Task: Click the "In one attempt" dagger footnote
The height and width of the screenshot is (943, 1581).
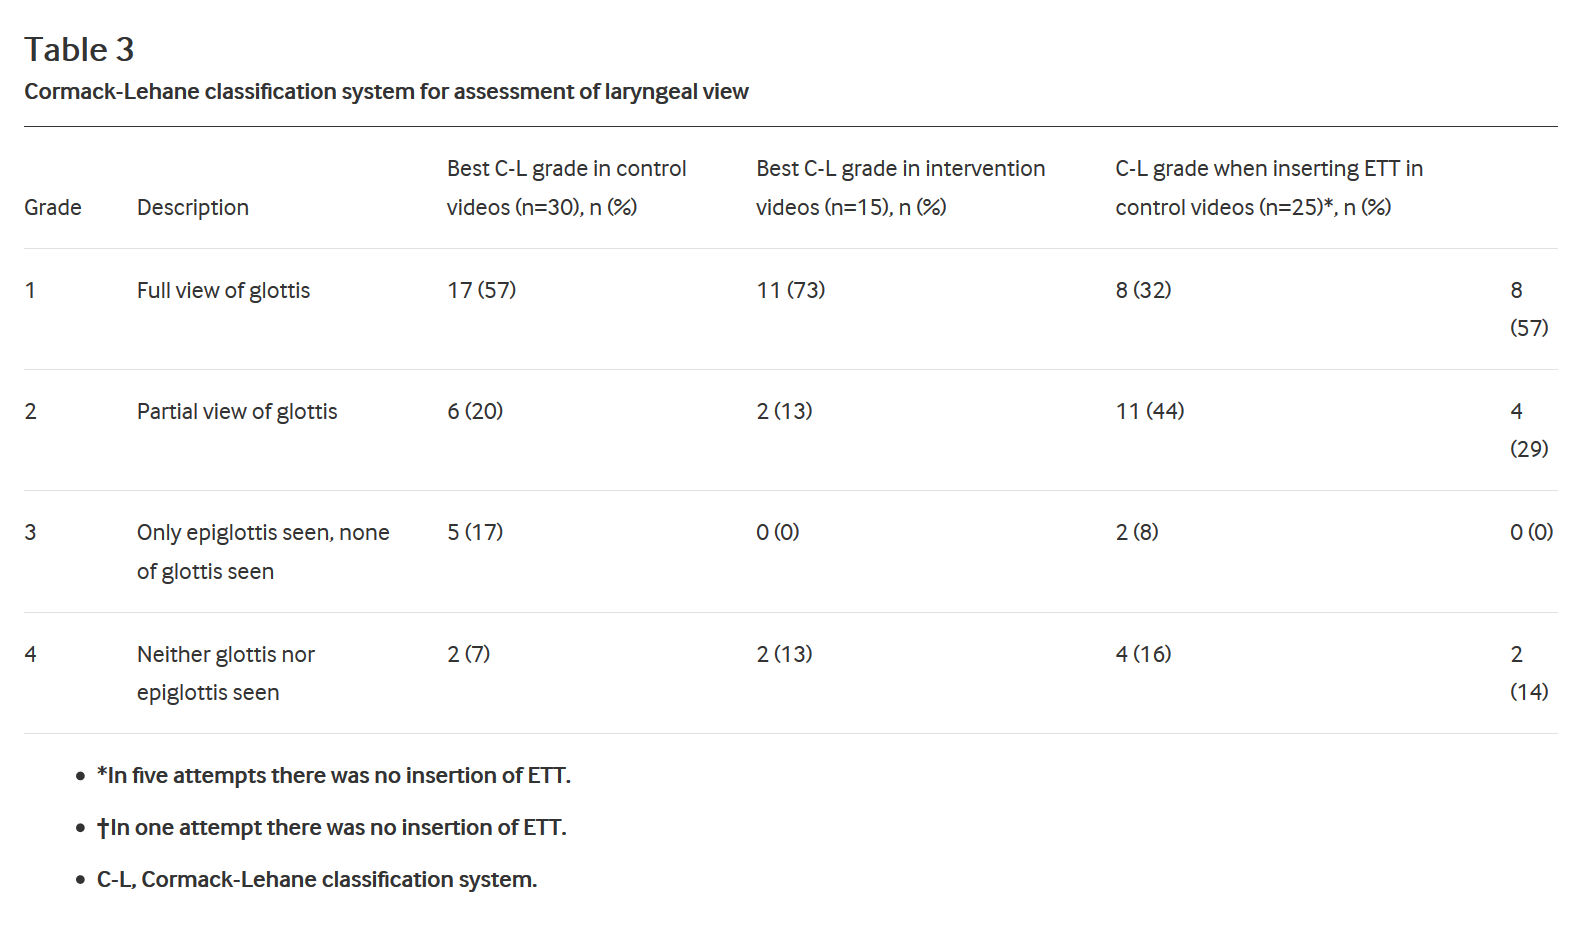Action: [332, 827]
